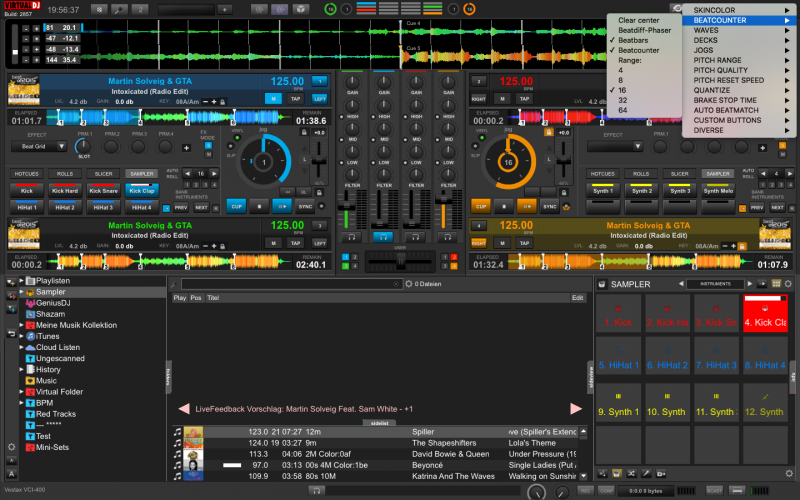The image size is (800, 500).
Task: Click the 3D cube icon in top toolbar
Action: (301, 9)
